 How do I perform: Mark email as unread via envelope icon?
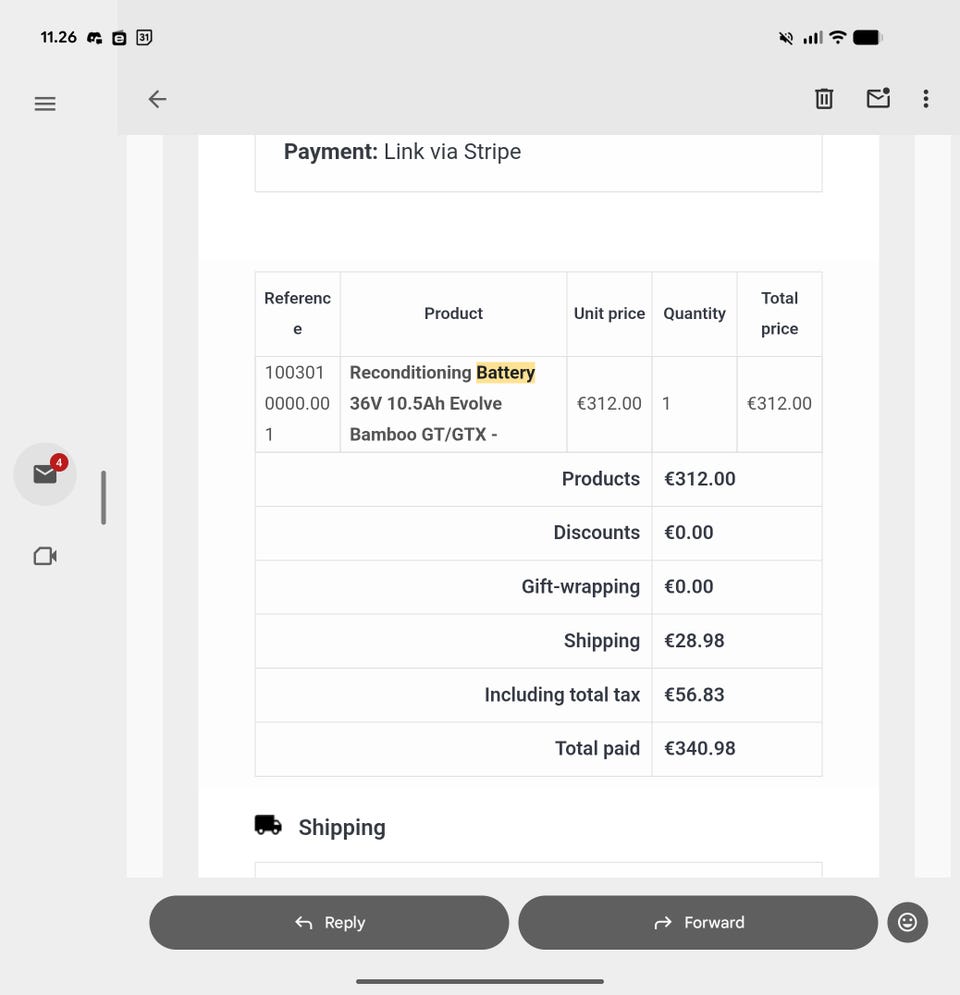pos(878,98)
